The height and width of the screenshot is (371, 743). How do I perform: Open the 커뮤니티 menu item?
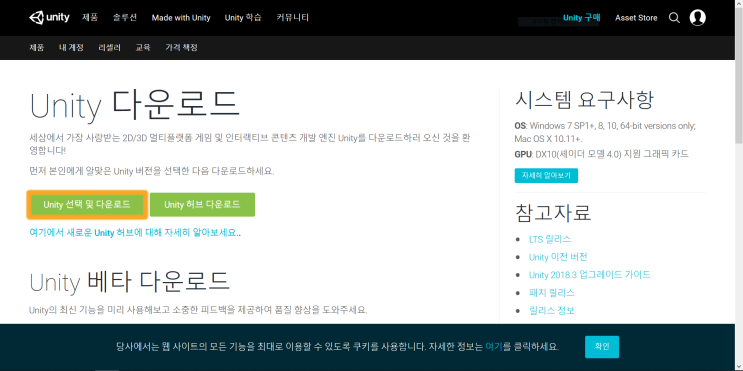pyautogui.click(x=293, y=18)
